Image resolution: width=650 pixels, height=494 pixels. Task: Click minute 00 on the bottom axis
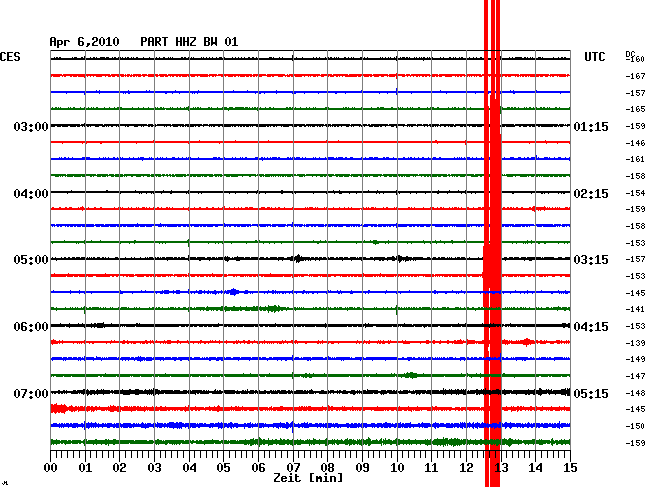coord(51,467)
